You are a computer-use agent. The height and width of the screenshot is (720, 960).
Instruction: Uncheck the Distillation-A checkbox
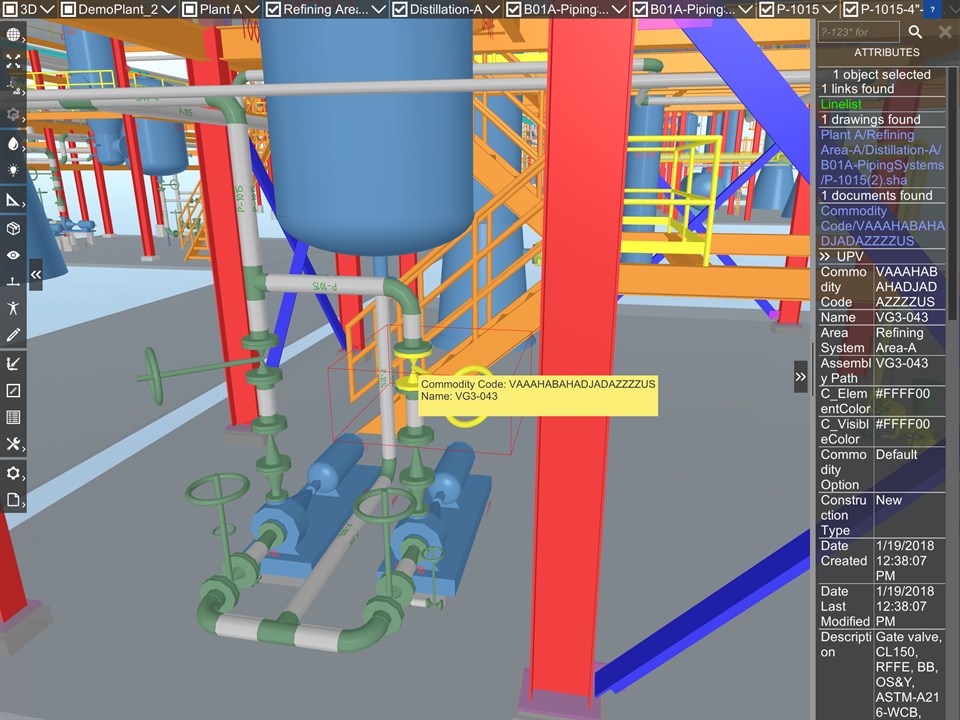point(399,9)
